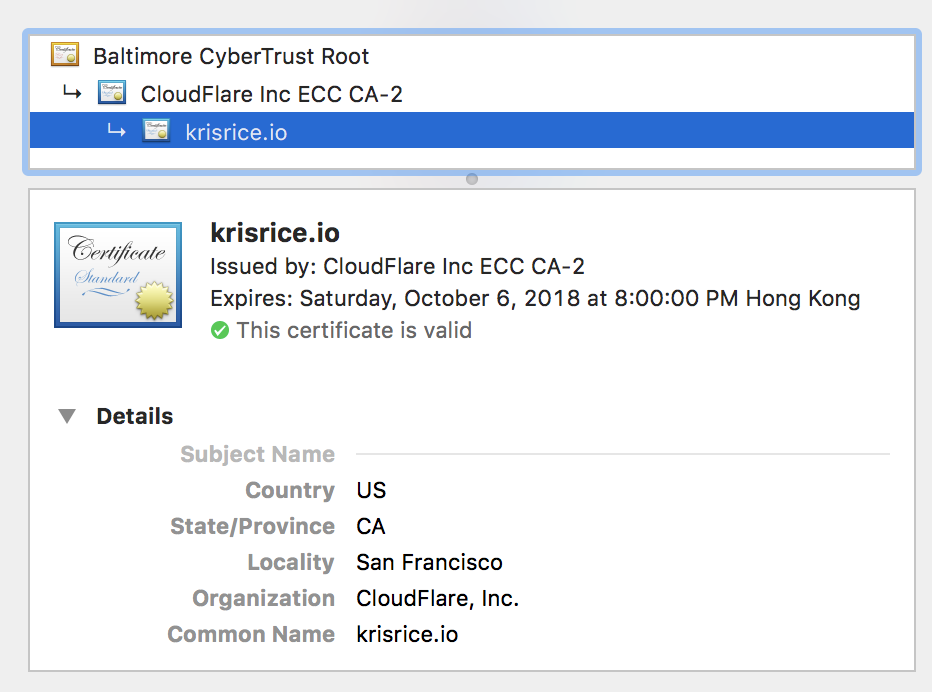Click the State/Province field label
Image resolution: width=932 pixels, height=692 pixels.
point(253,526)
